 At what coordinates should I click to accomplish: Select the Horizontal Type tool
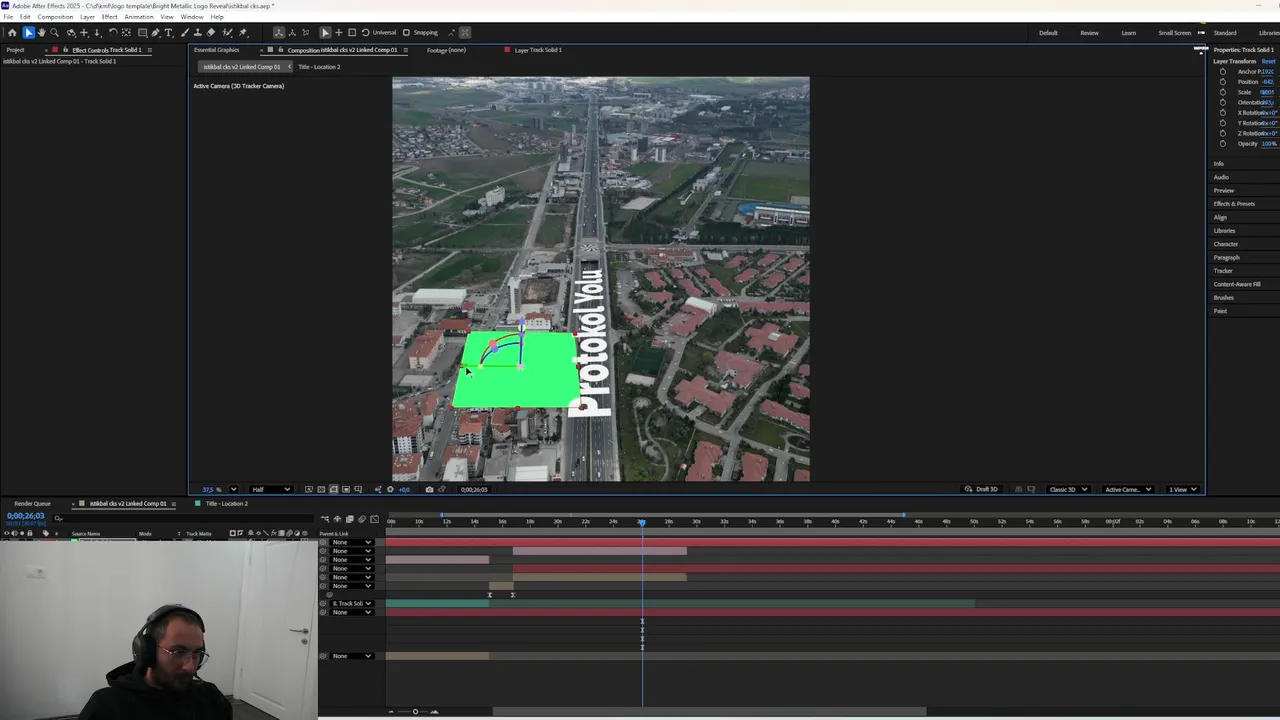pyautogui.click(x=168, y=32)
